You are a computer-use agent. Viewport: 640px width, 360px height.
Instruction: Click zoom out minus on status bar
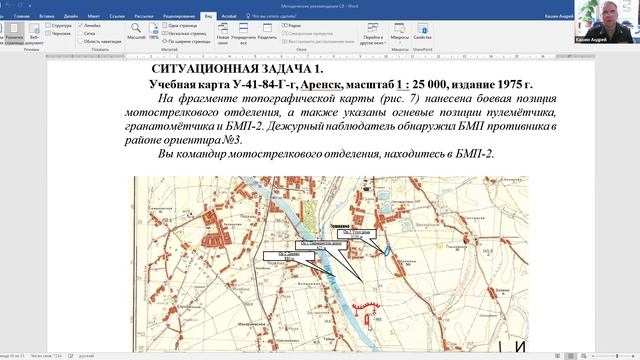click(593, 356)
